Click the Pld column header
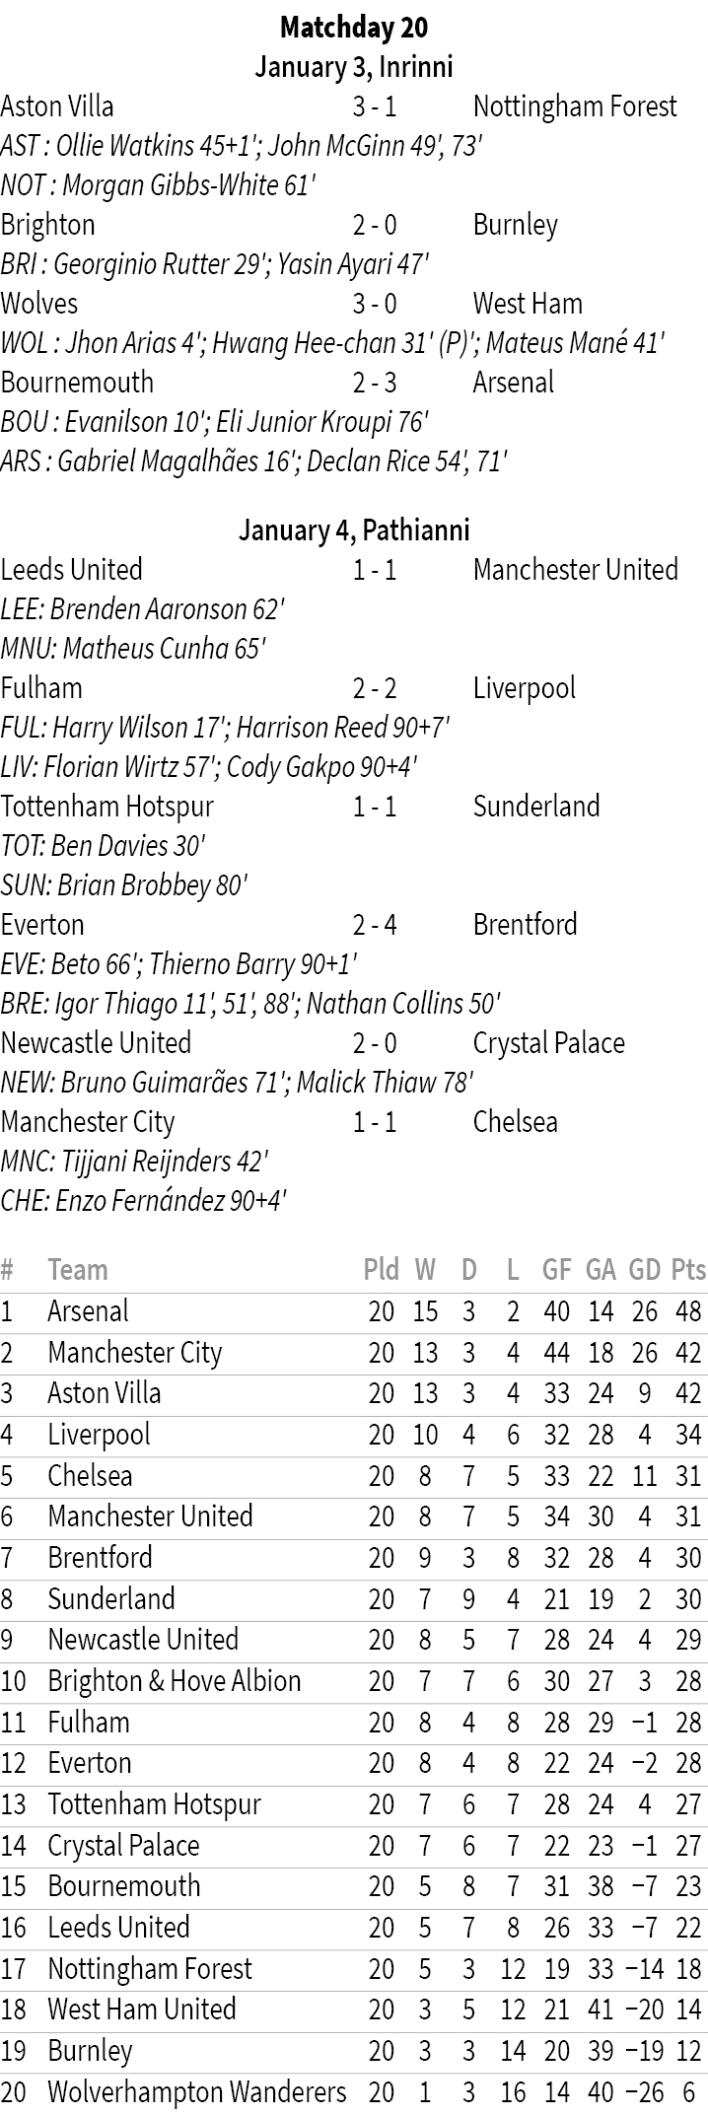The width and height of the screenshot is (708, 2116). pos(381,1270)
